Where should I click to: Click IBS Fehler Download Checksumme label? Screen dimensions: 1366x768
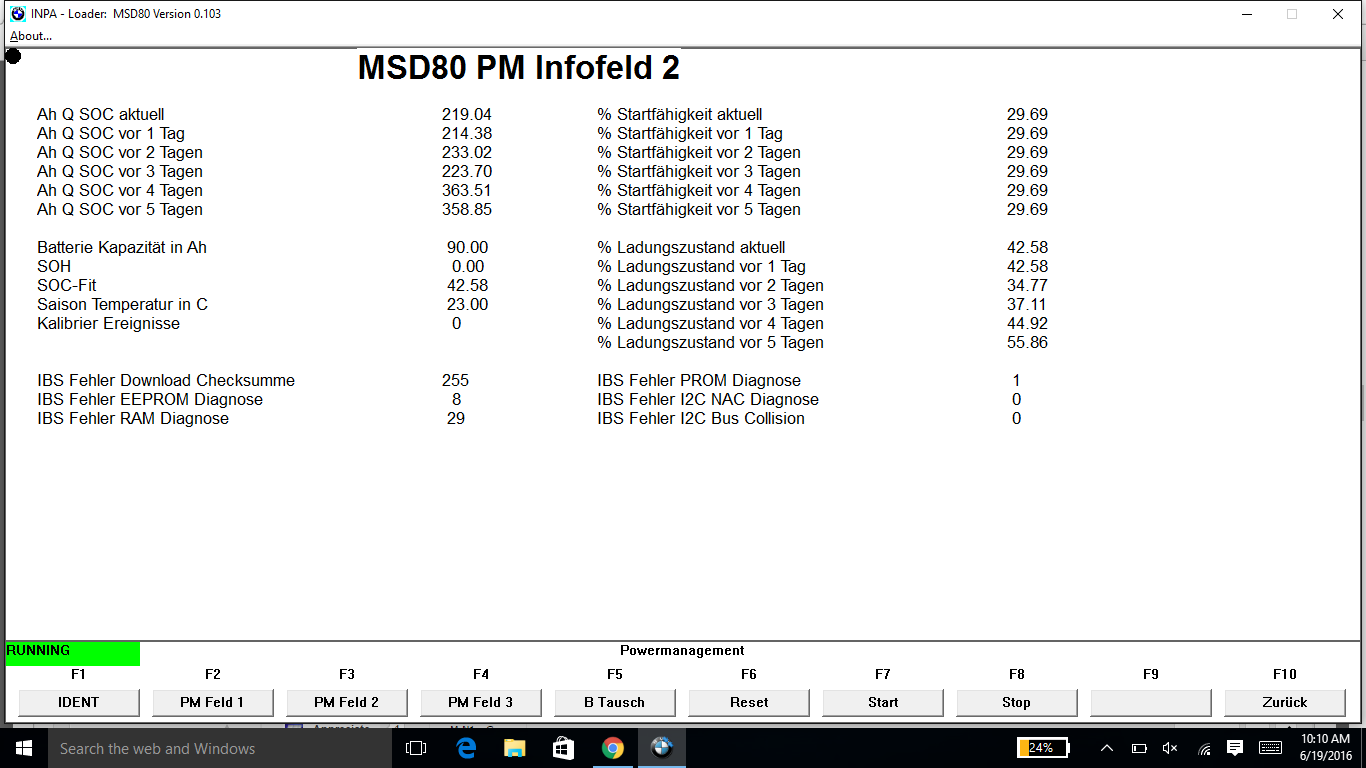pos(166,381)
